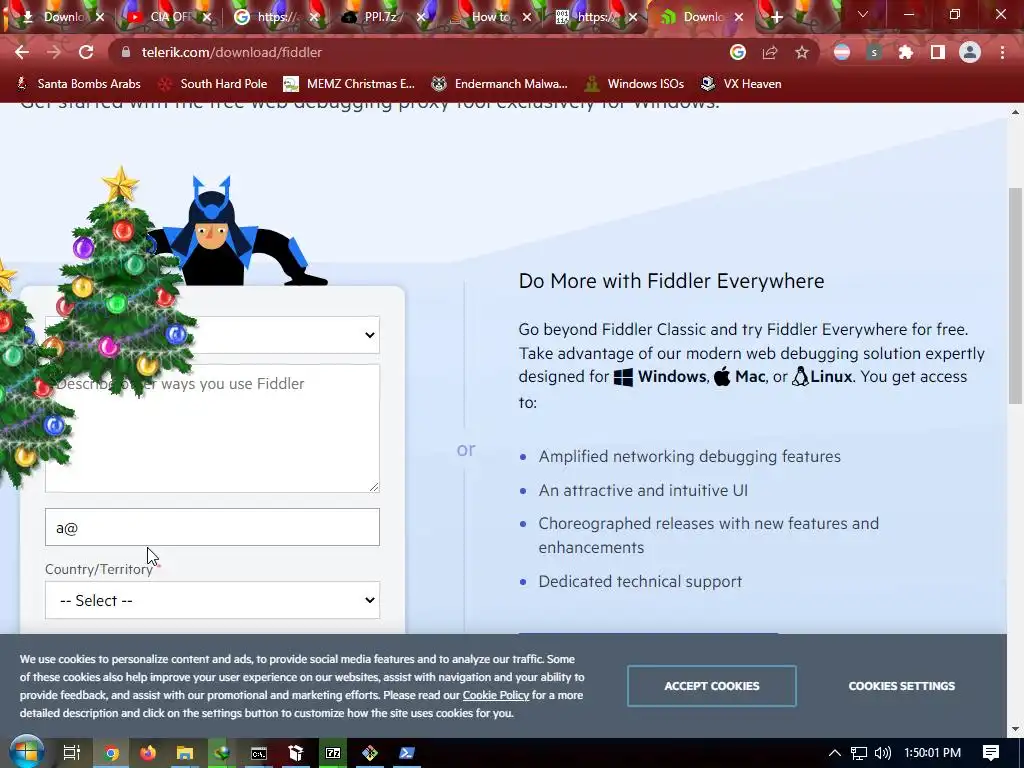Open the Chrome profile avatar

click(x=970, y=52)
